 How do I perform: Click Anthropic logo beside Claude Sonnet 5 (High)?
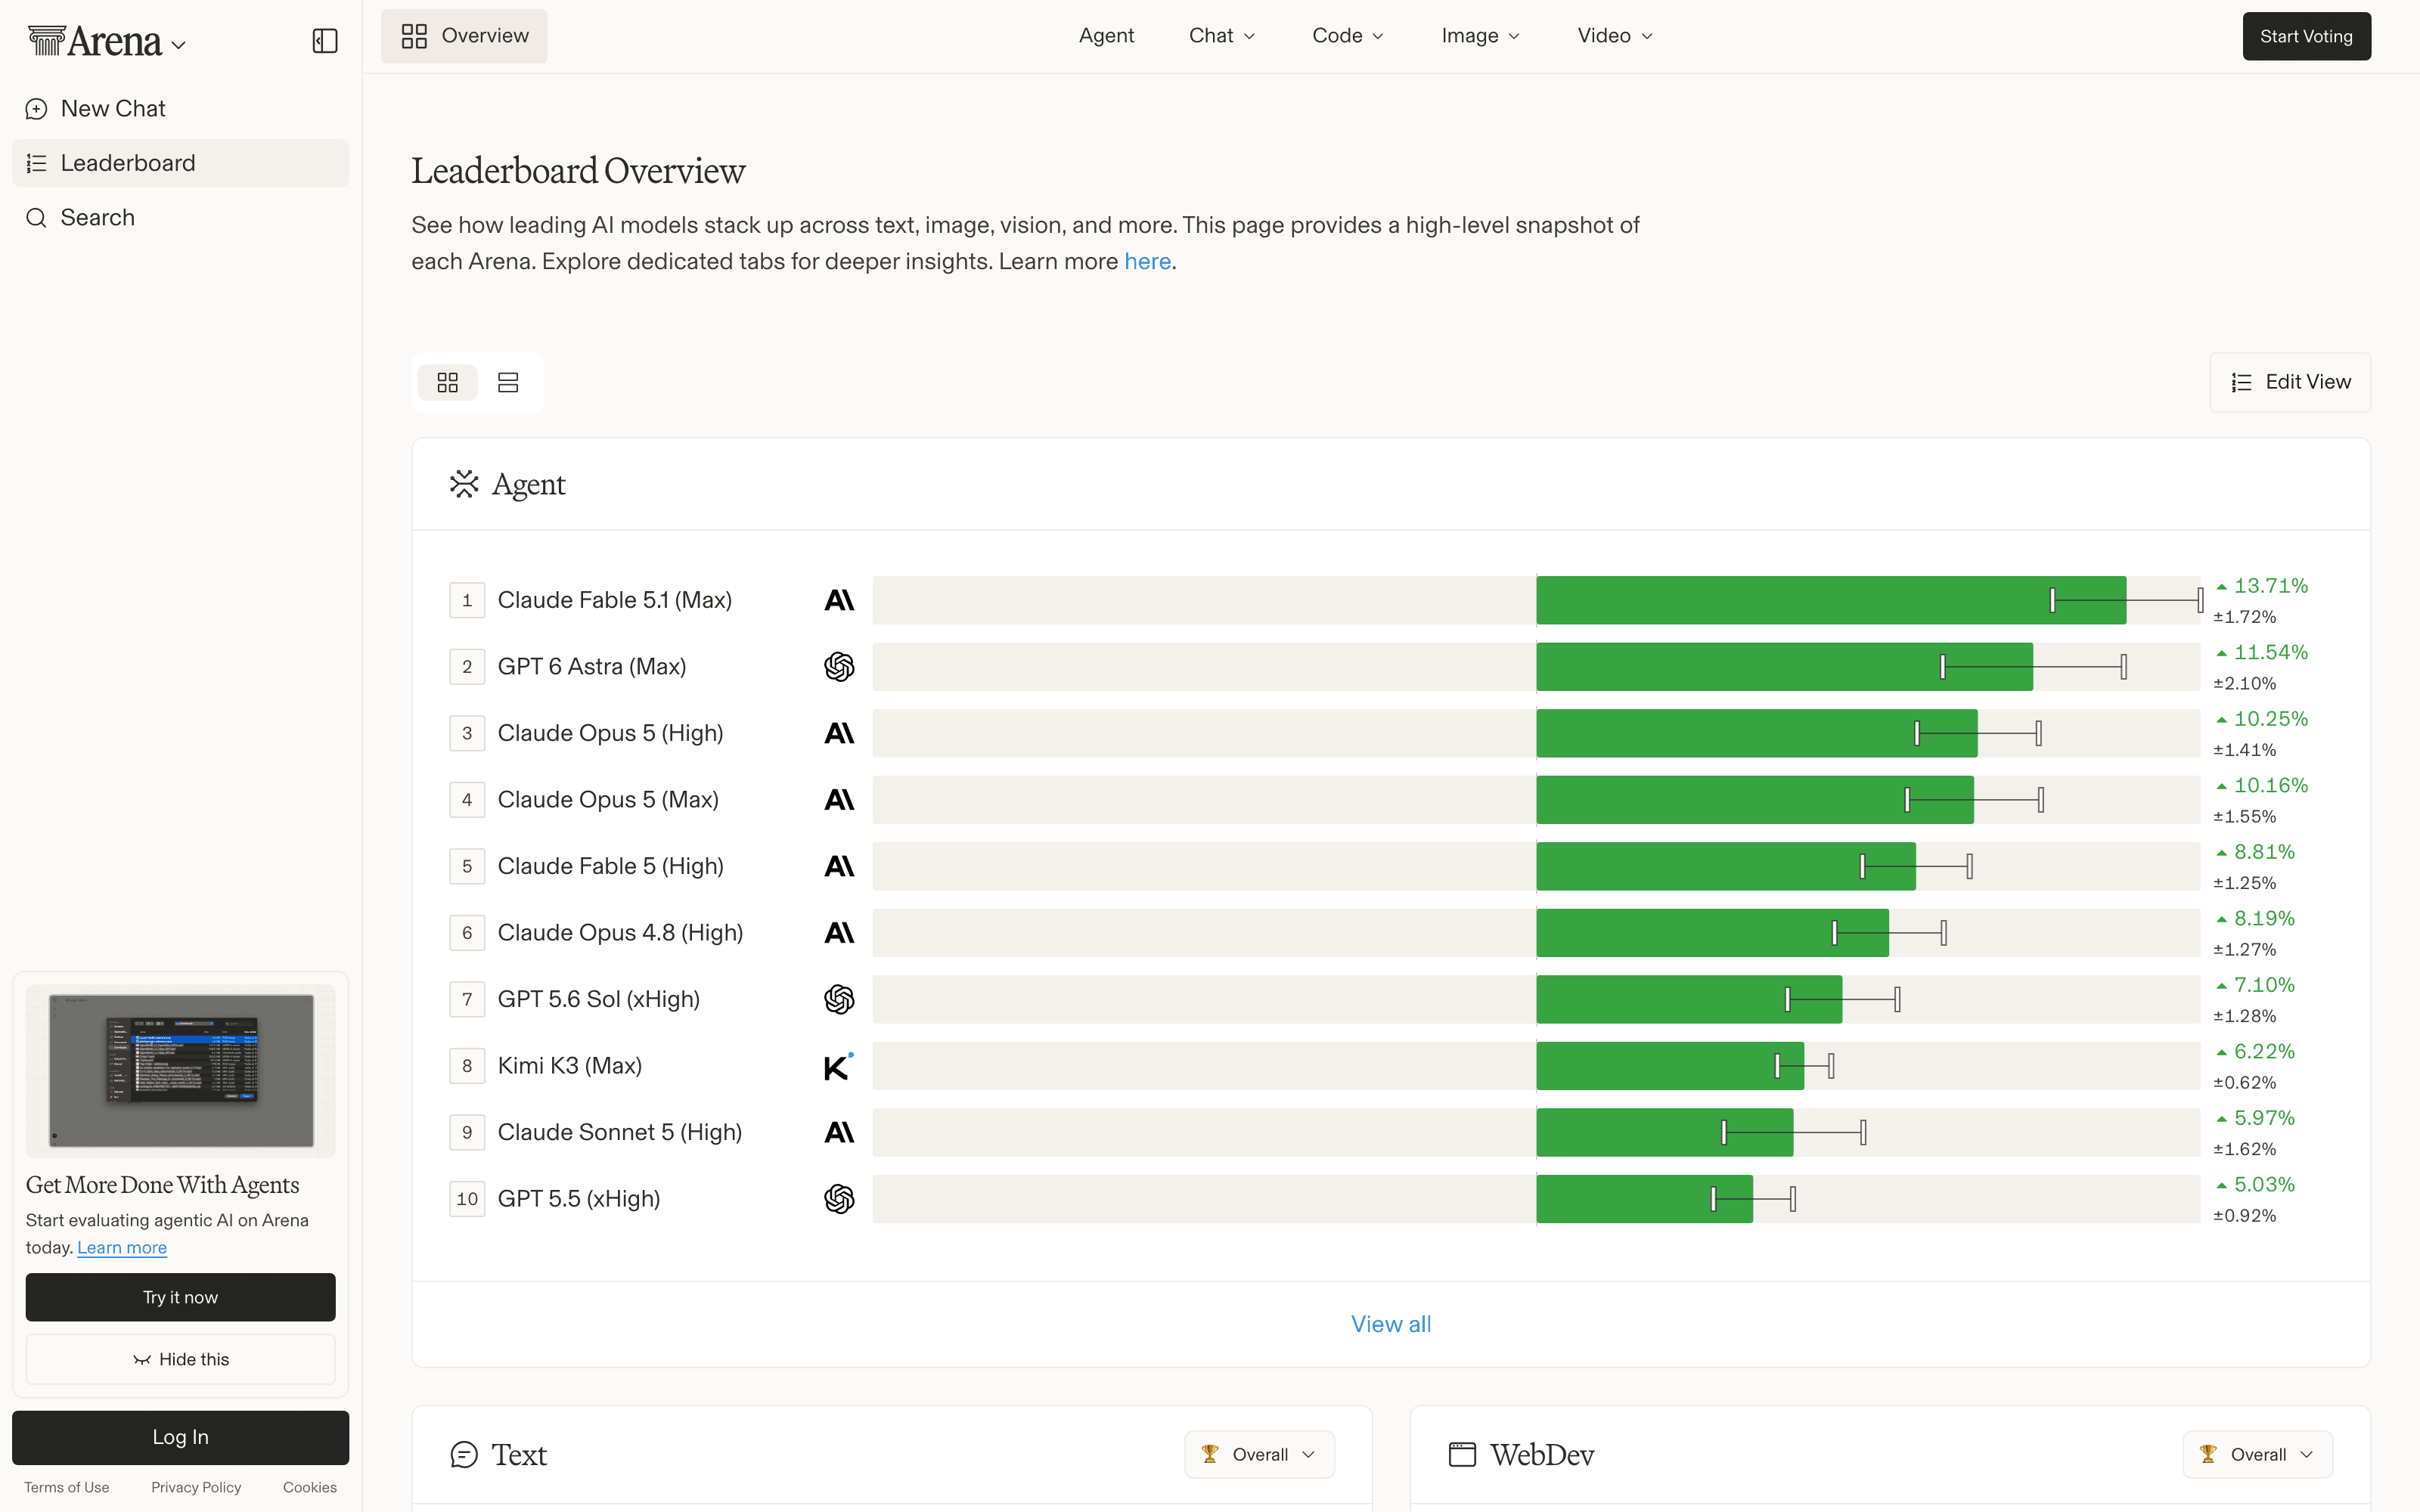point(839,1132)
